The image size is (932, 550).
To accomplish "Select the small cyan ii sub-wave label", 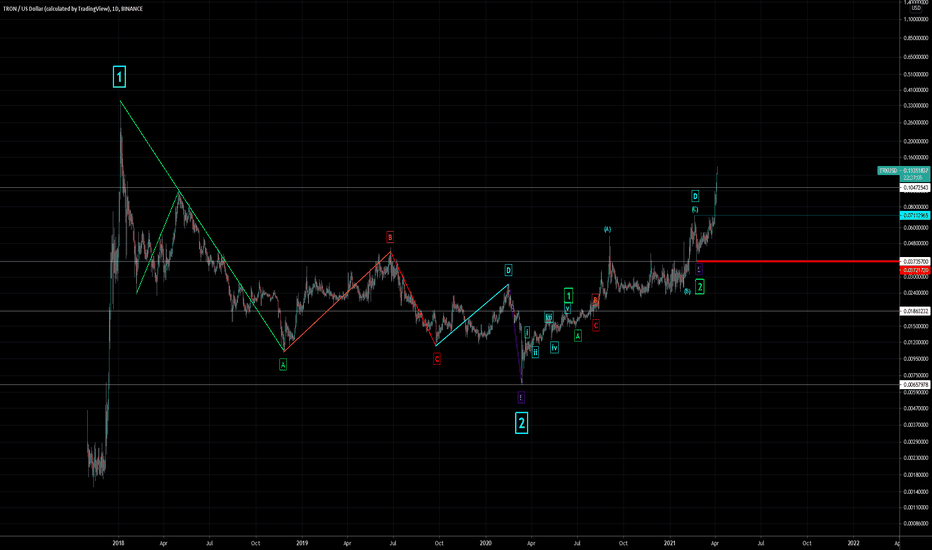I will pos(535,352).
